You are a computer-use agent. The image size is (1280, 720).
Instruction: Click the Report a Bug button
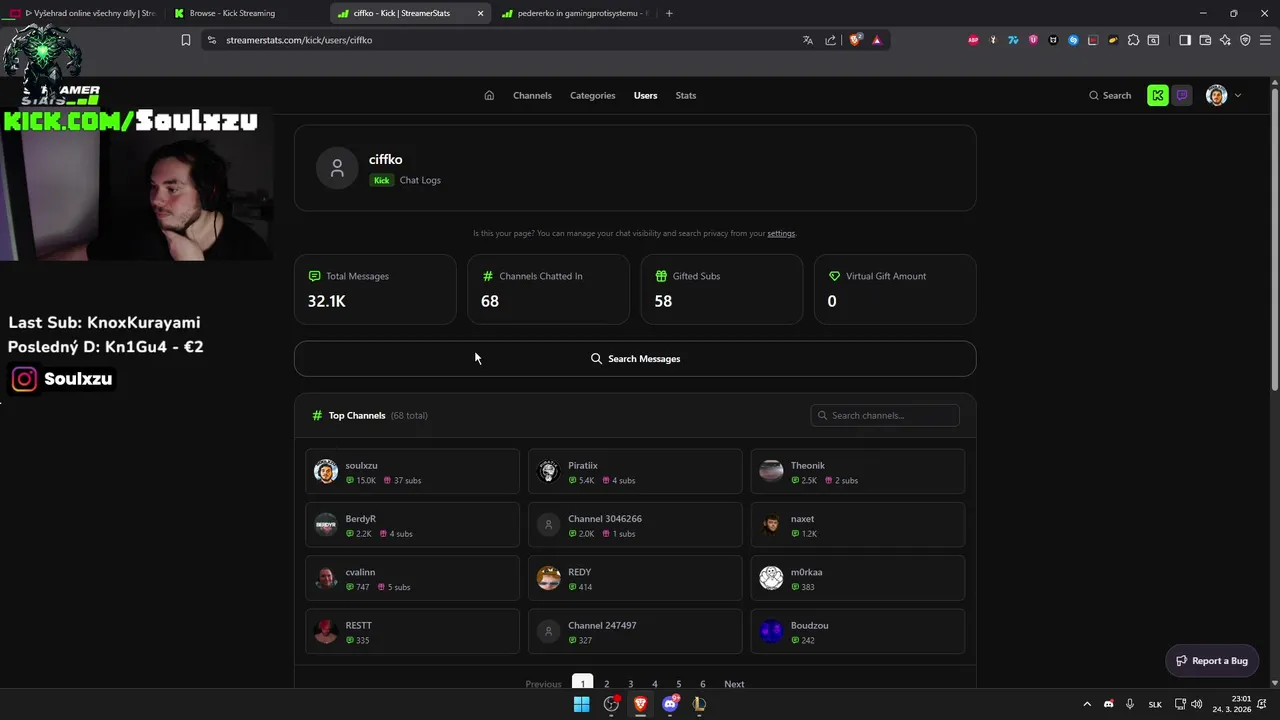tap(1212, 660)
